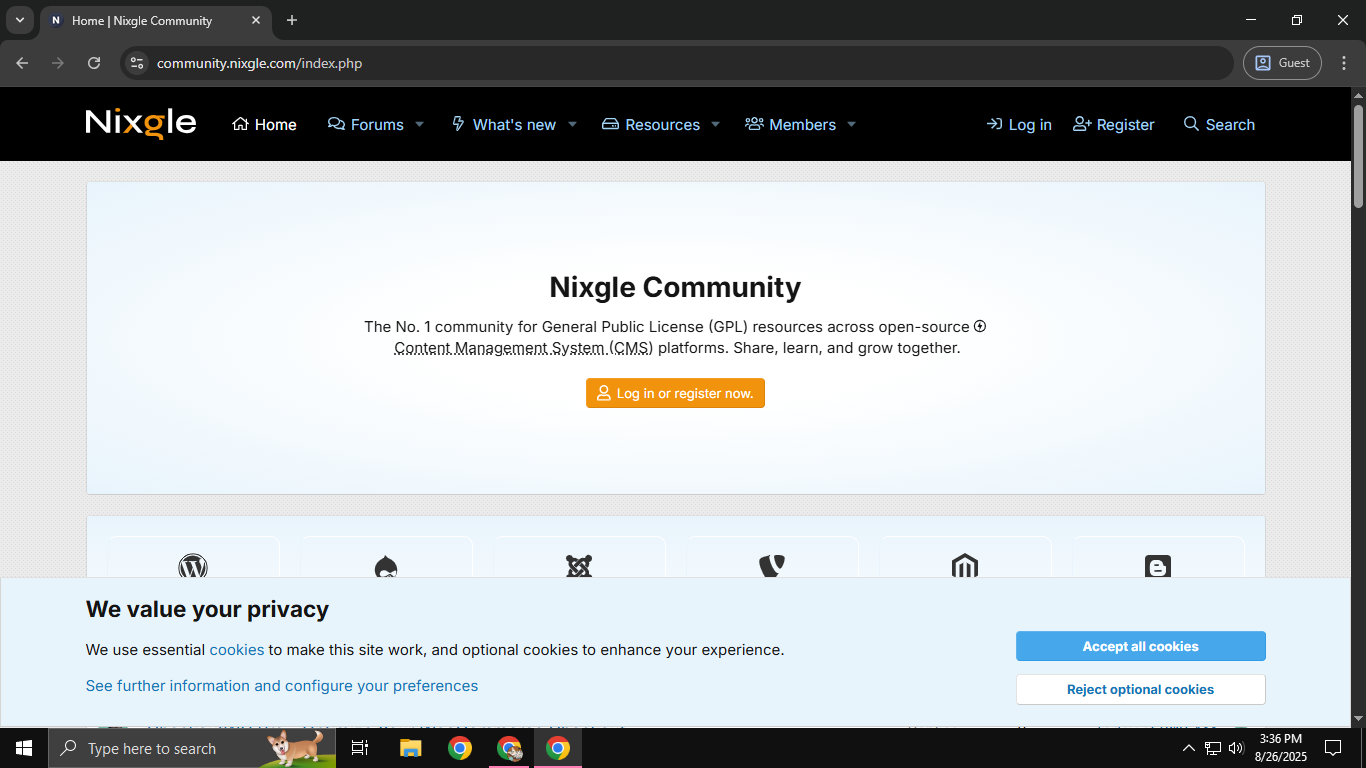Viewport: 1366px width, 768px height.
Task: Click the volume icon in tray
Action: coord(1236,748)
